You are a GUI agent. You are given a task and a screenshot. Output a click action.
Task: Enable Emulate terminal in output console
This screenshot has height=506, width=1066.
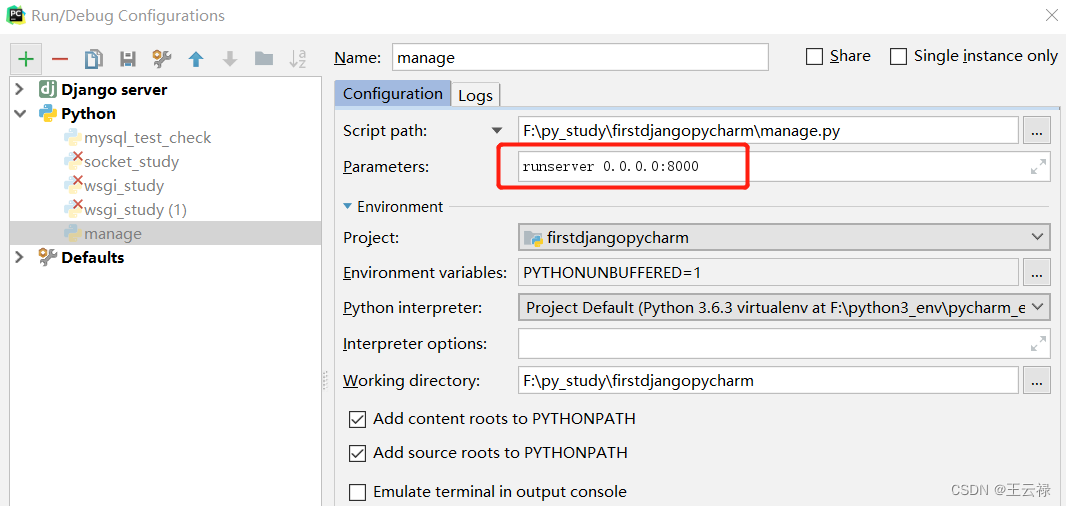357,492
